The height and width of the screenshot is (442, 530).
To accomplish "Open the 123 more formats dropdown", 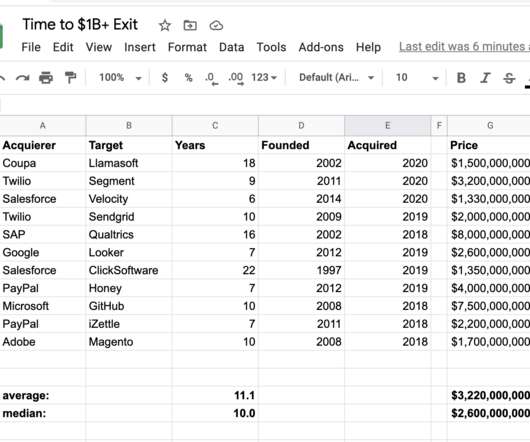I will coord(264,78).
